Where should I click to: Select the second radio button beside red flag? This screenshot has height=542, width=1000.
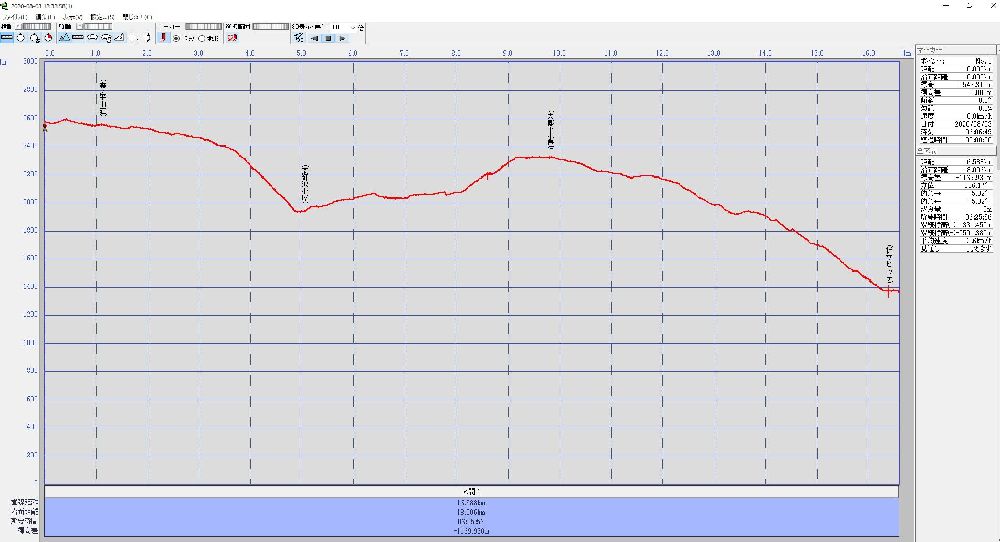tap(201, 38)
